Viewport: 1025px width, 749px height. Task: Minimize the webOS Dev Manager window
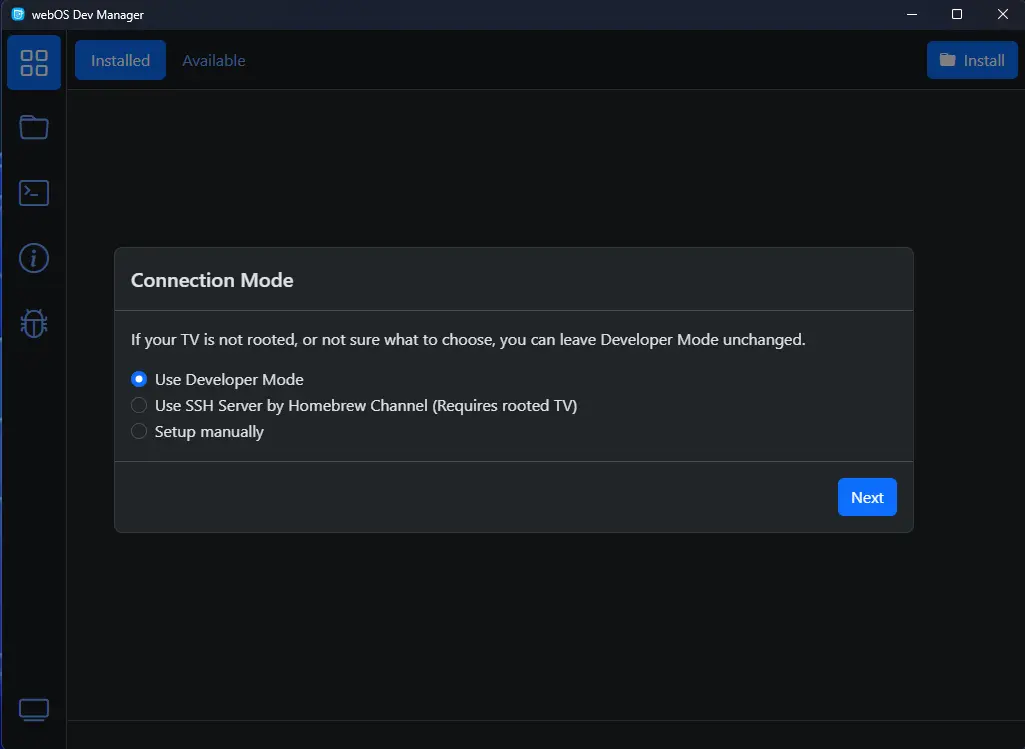point(912,14)
